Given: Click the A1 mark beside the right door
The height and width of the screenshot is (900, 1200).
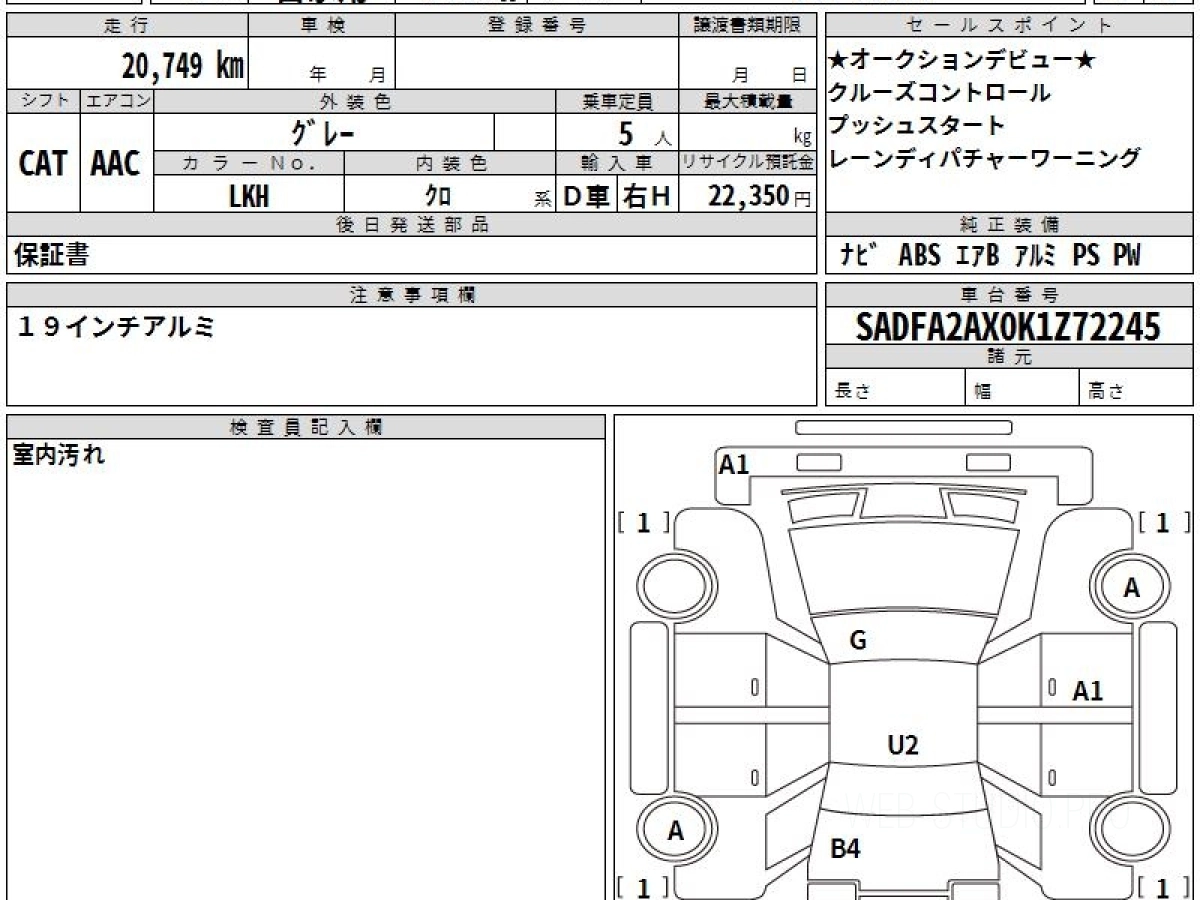Looking at the screenshot, I should coord(1088,691).
